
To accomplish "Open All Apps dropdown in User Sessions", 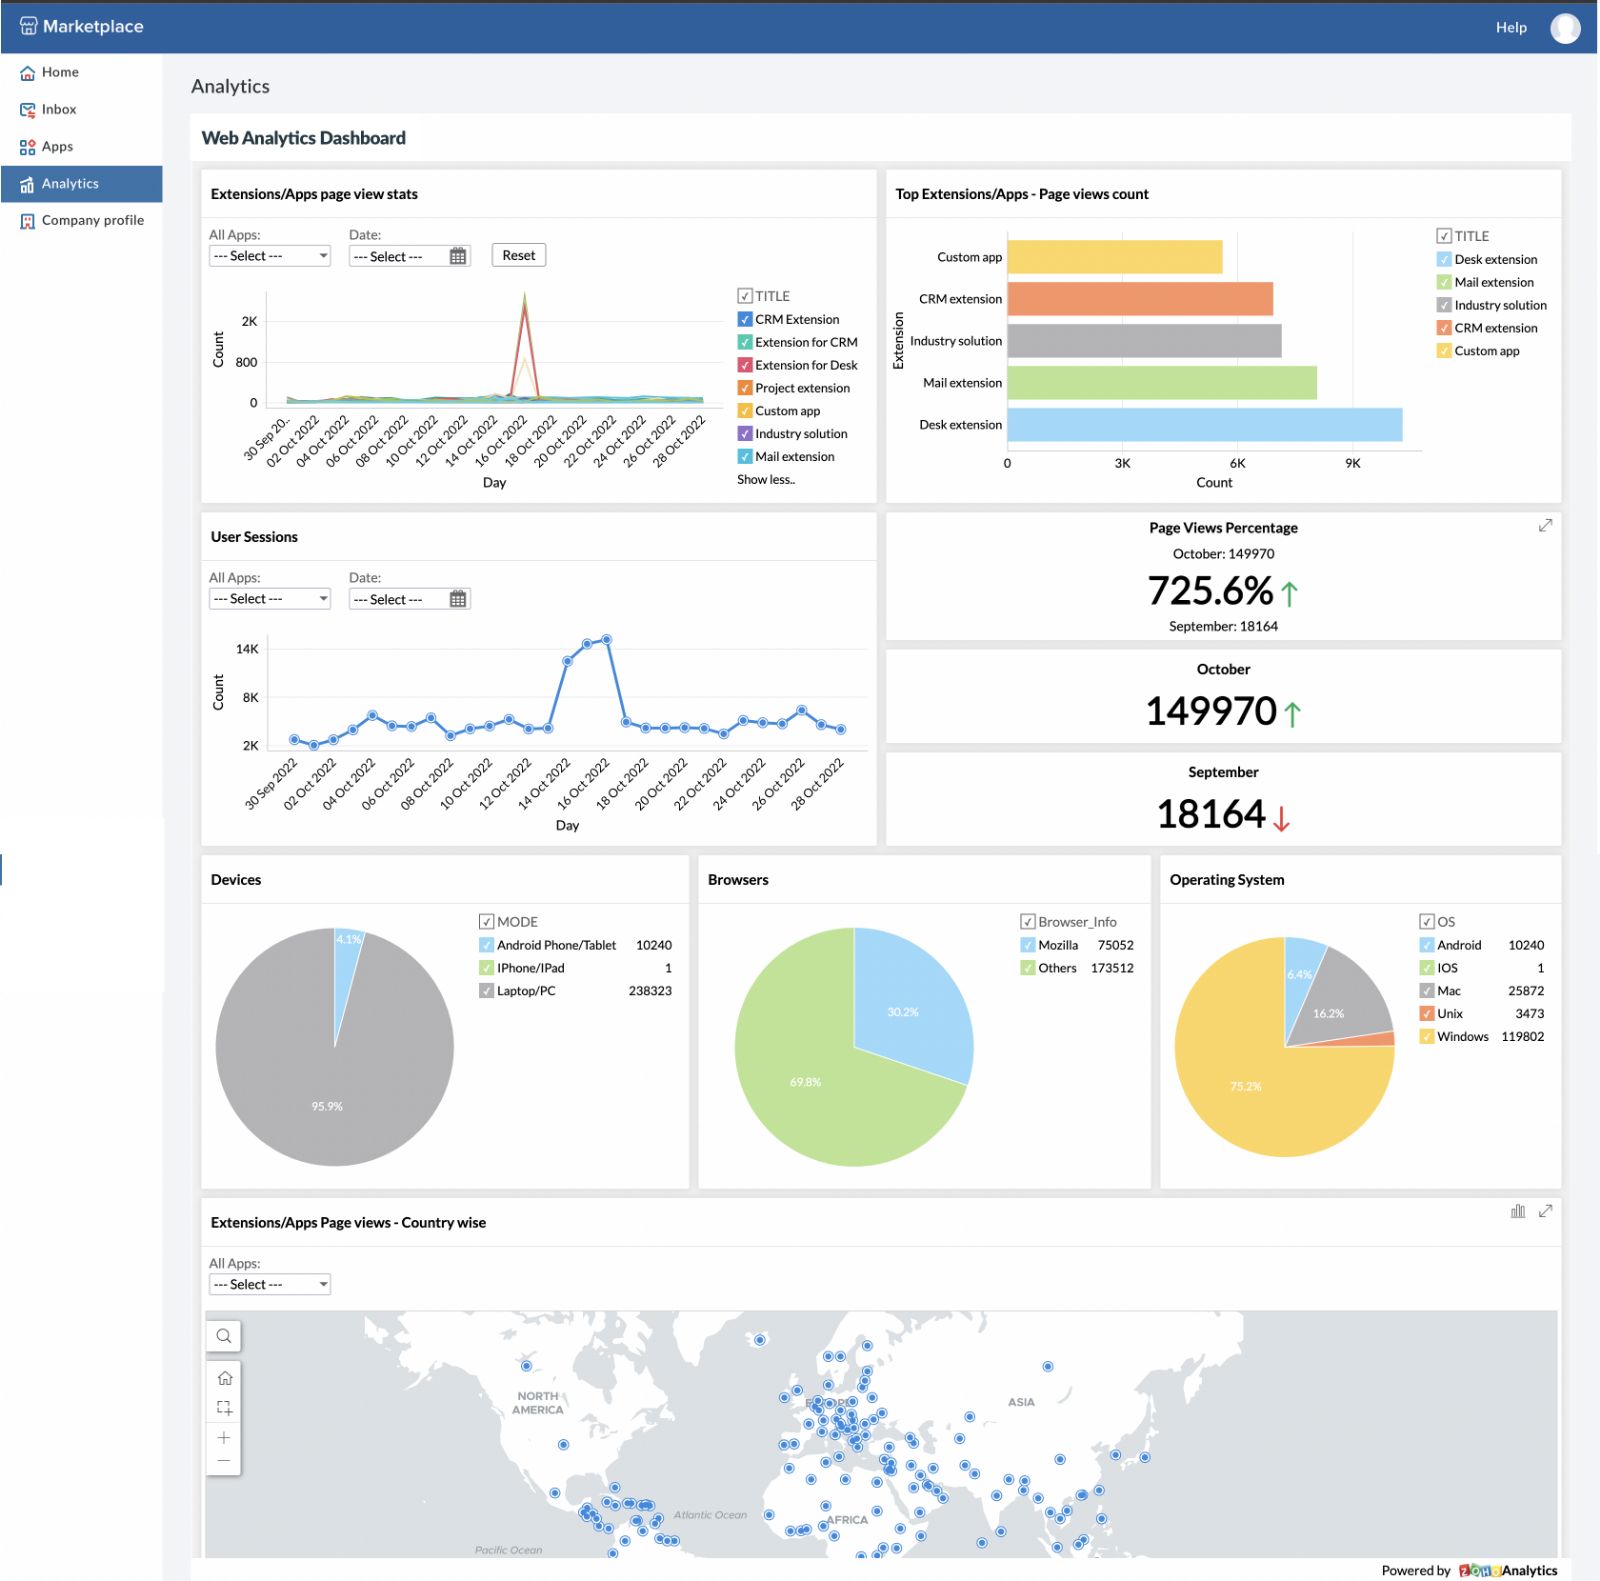I will pos(269,599).
